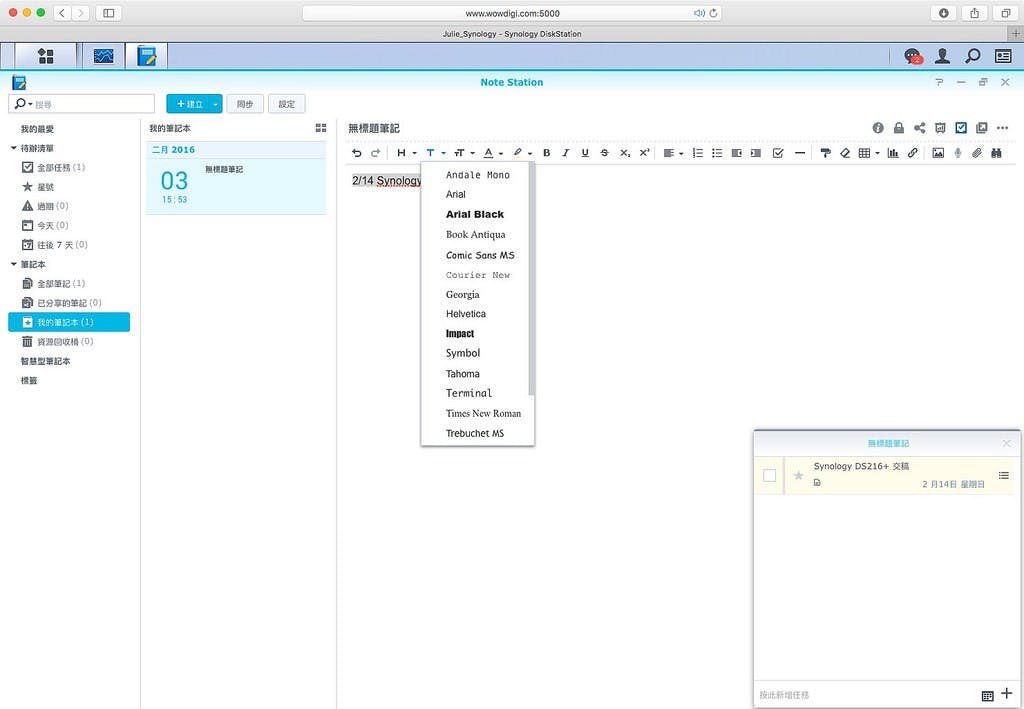This screenshot has width=1024, height=709.
Task: Apply strikethrough from the editor toolbar
Action: click(x=604, y=153)
